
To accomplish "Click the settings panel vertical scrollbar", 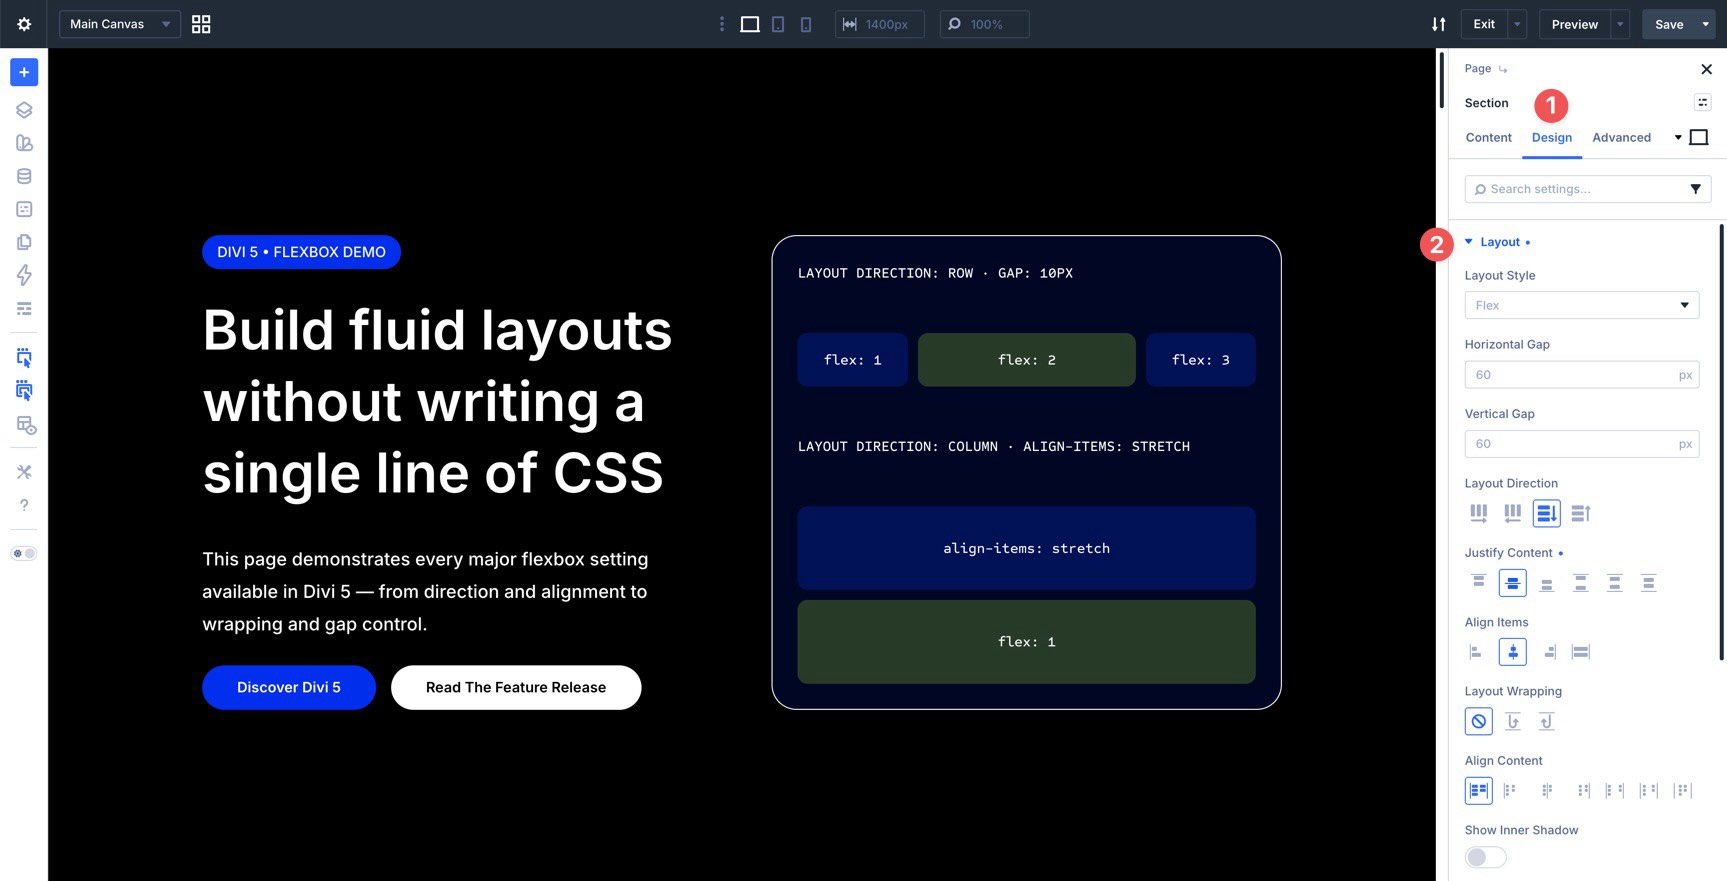I will 1721,442.
